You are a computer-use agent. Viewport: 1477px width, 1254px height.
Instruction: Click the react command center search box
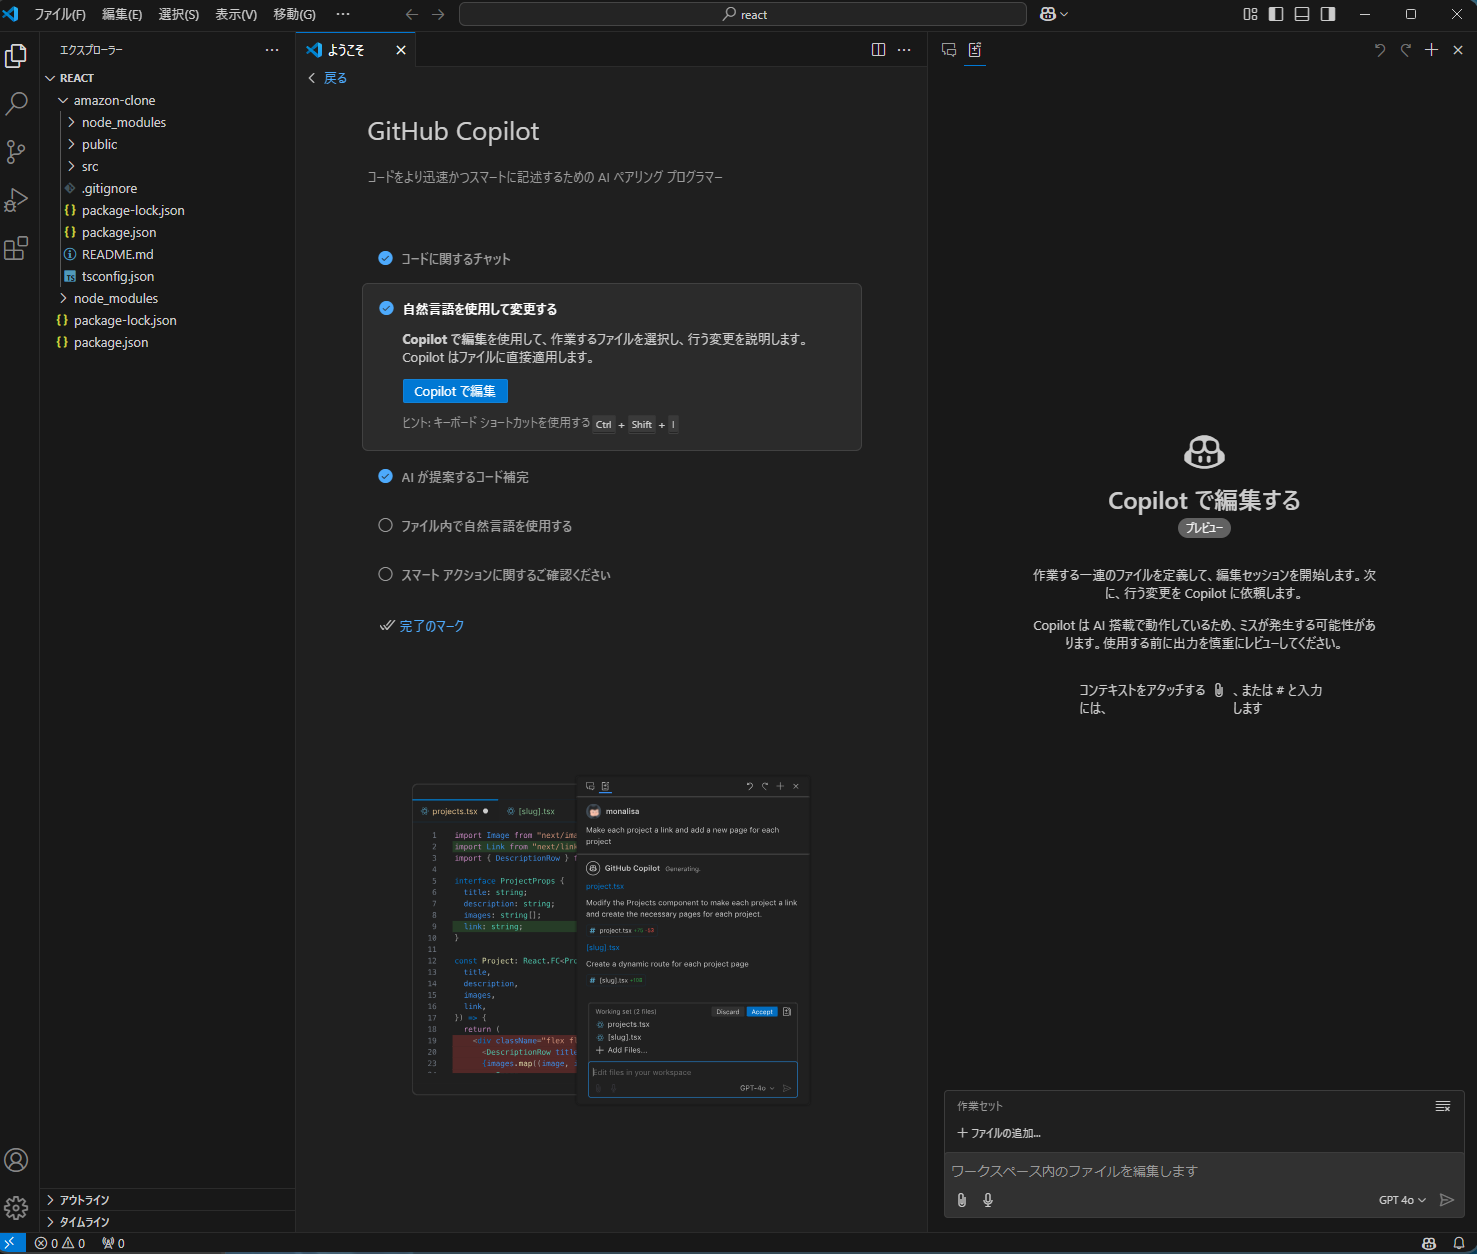(743, 14)
